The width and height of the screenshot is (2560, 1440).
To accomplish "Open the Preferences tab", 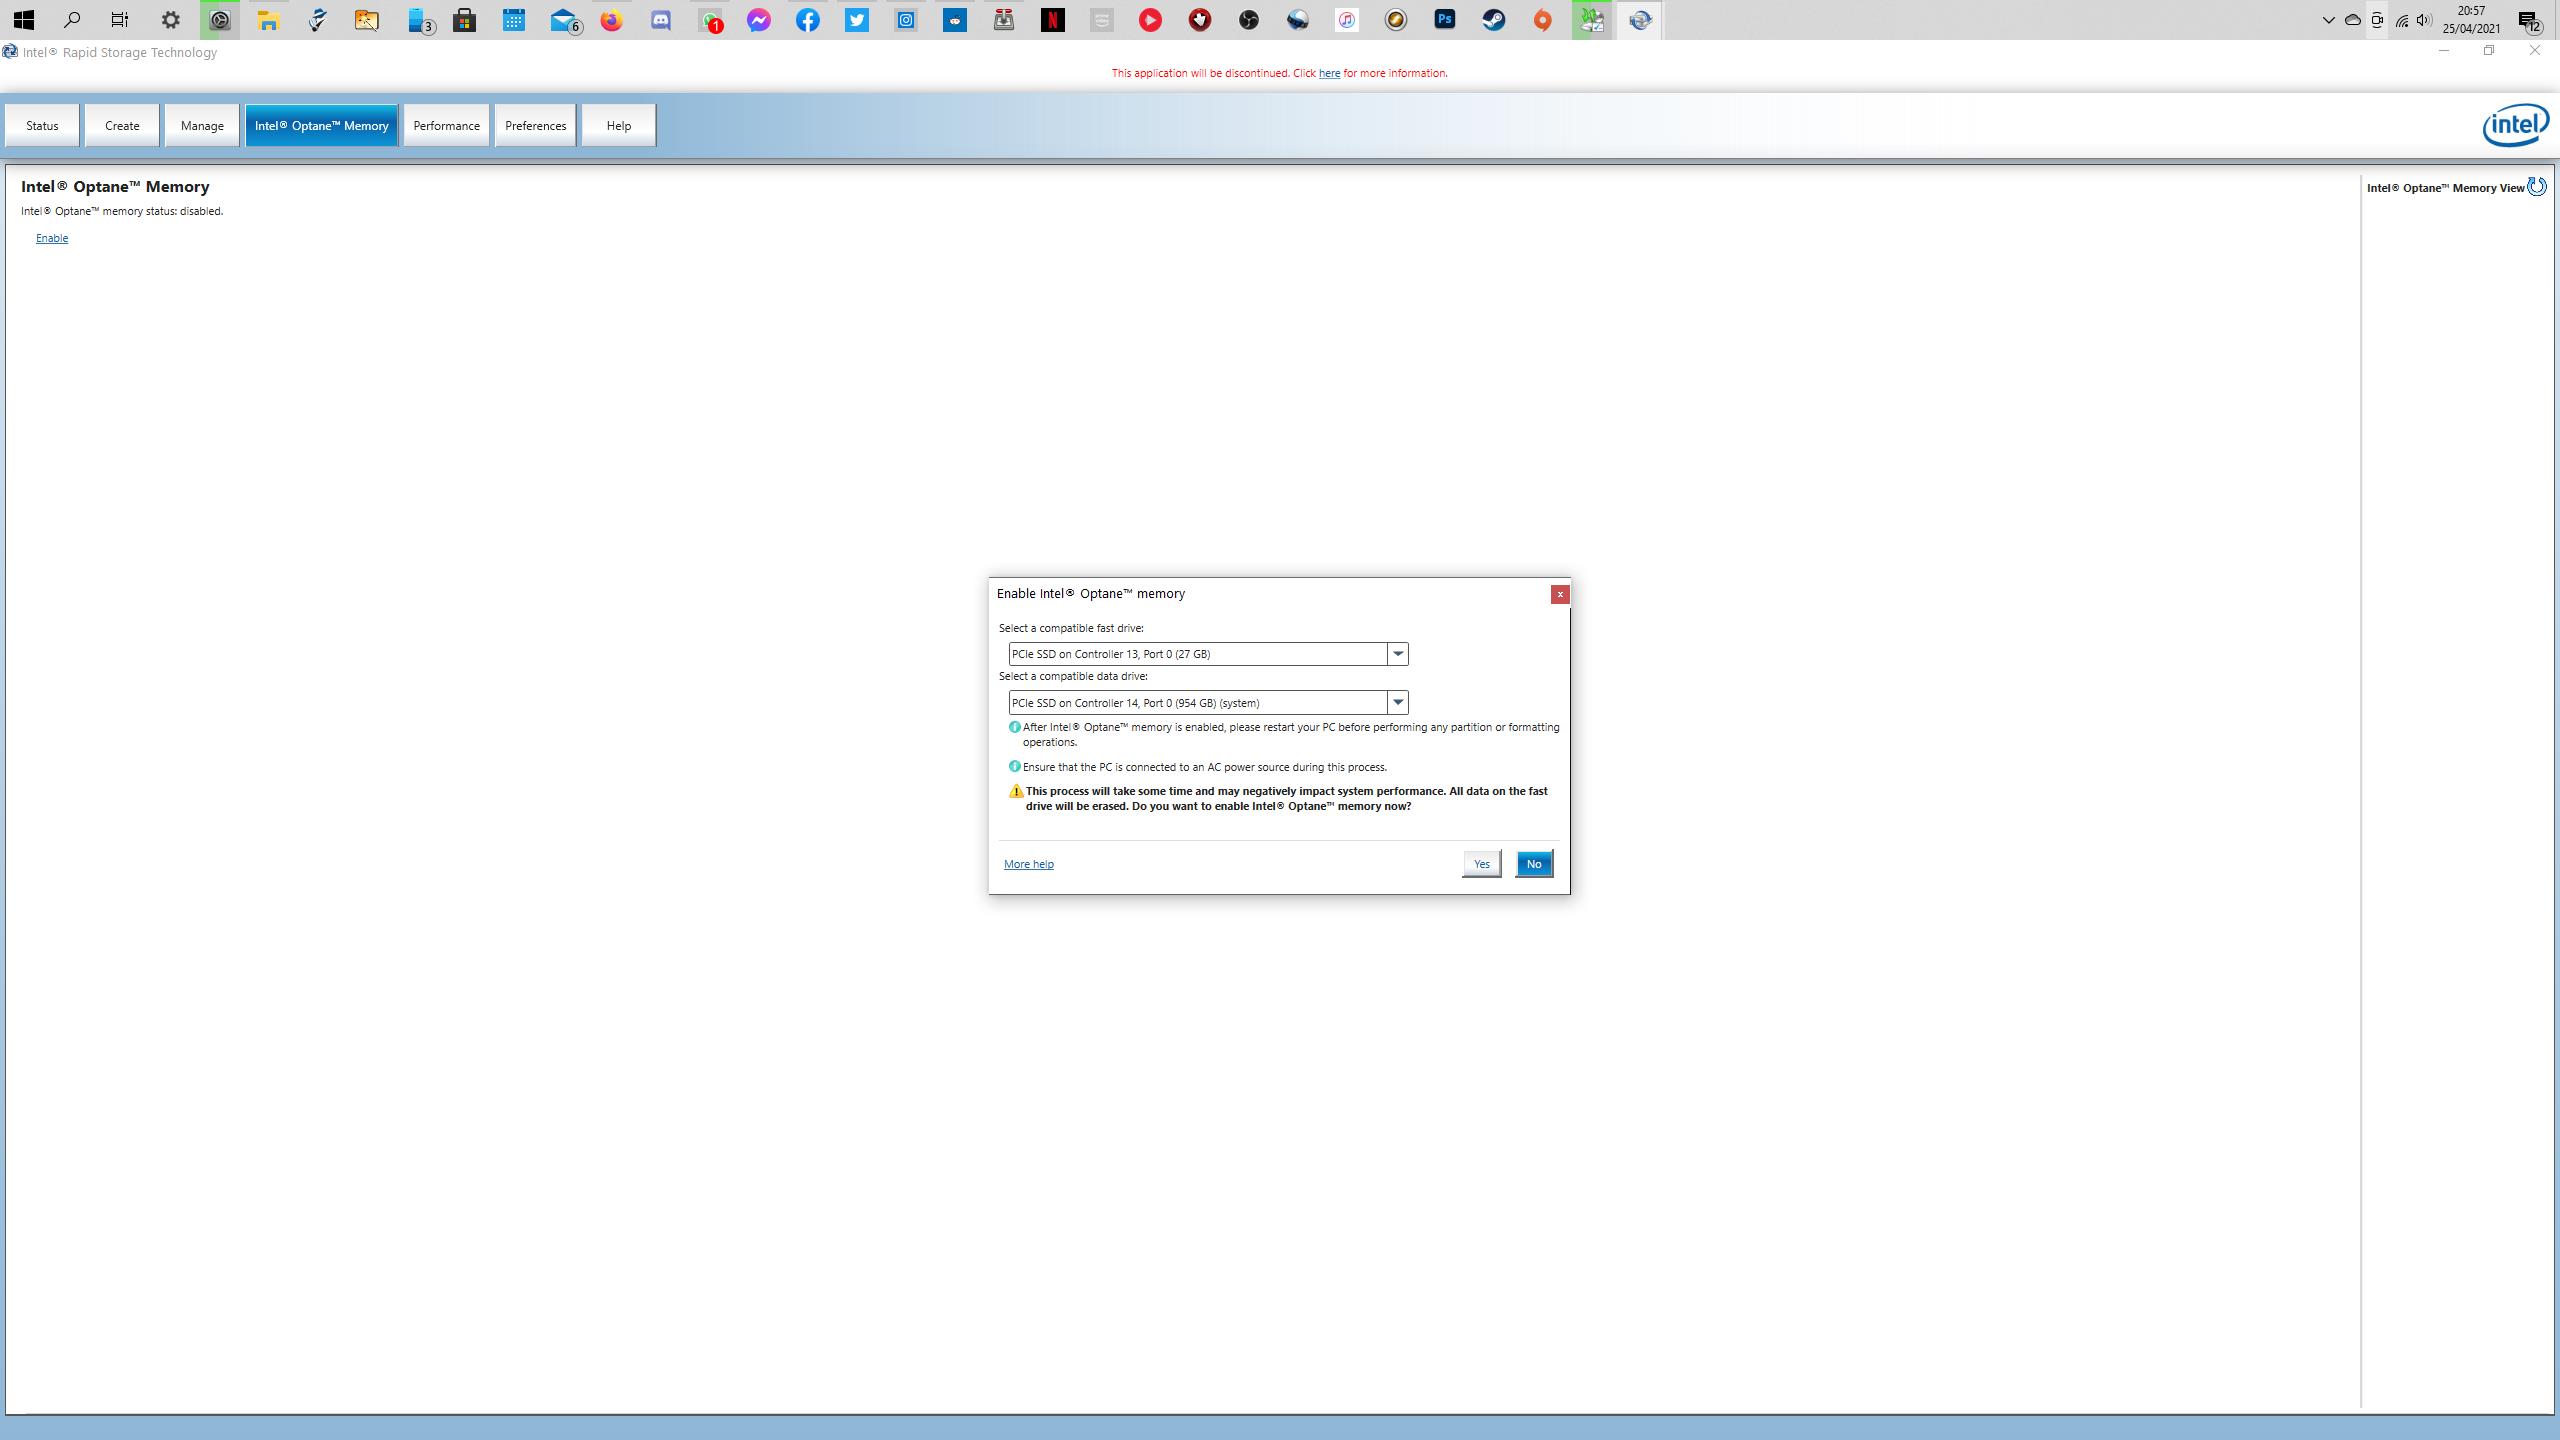I will point(535,125).
